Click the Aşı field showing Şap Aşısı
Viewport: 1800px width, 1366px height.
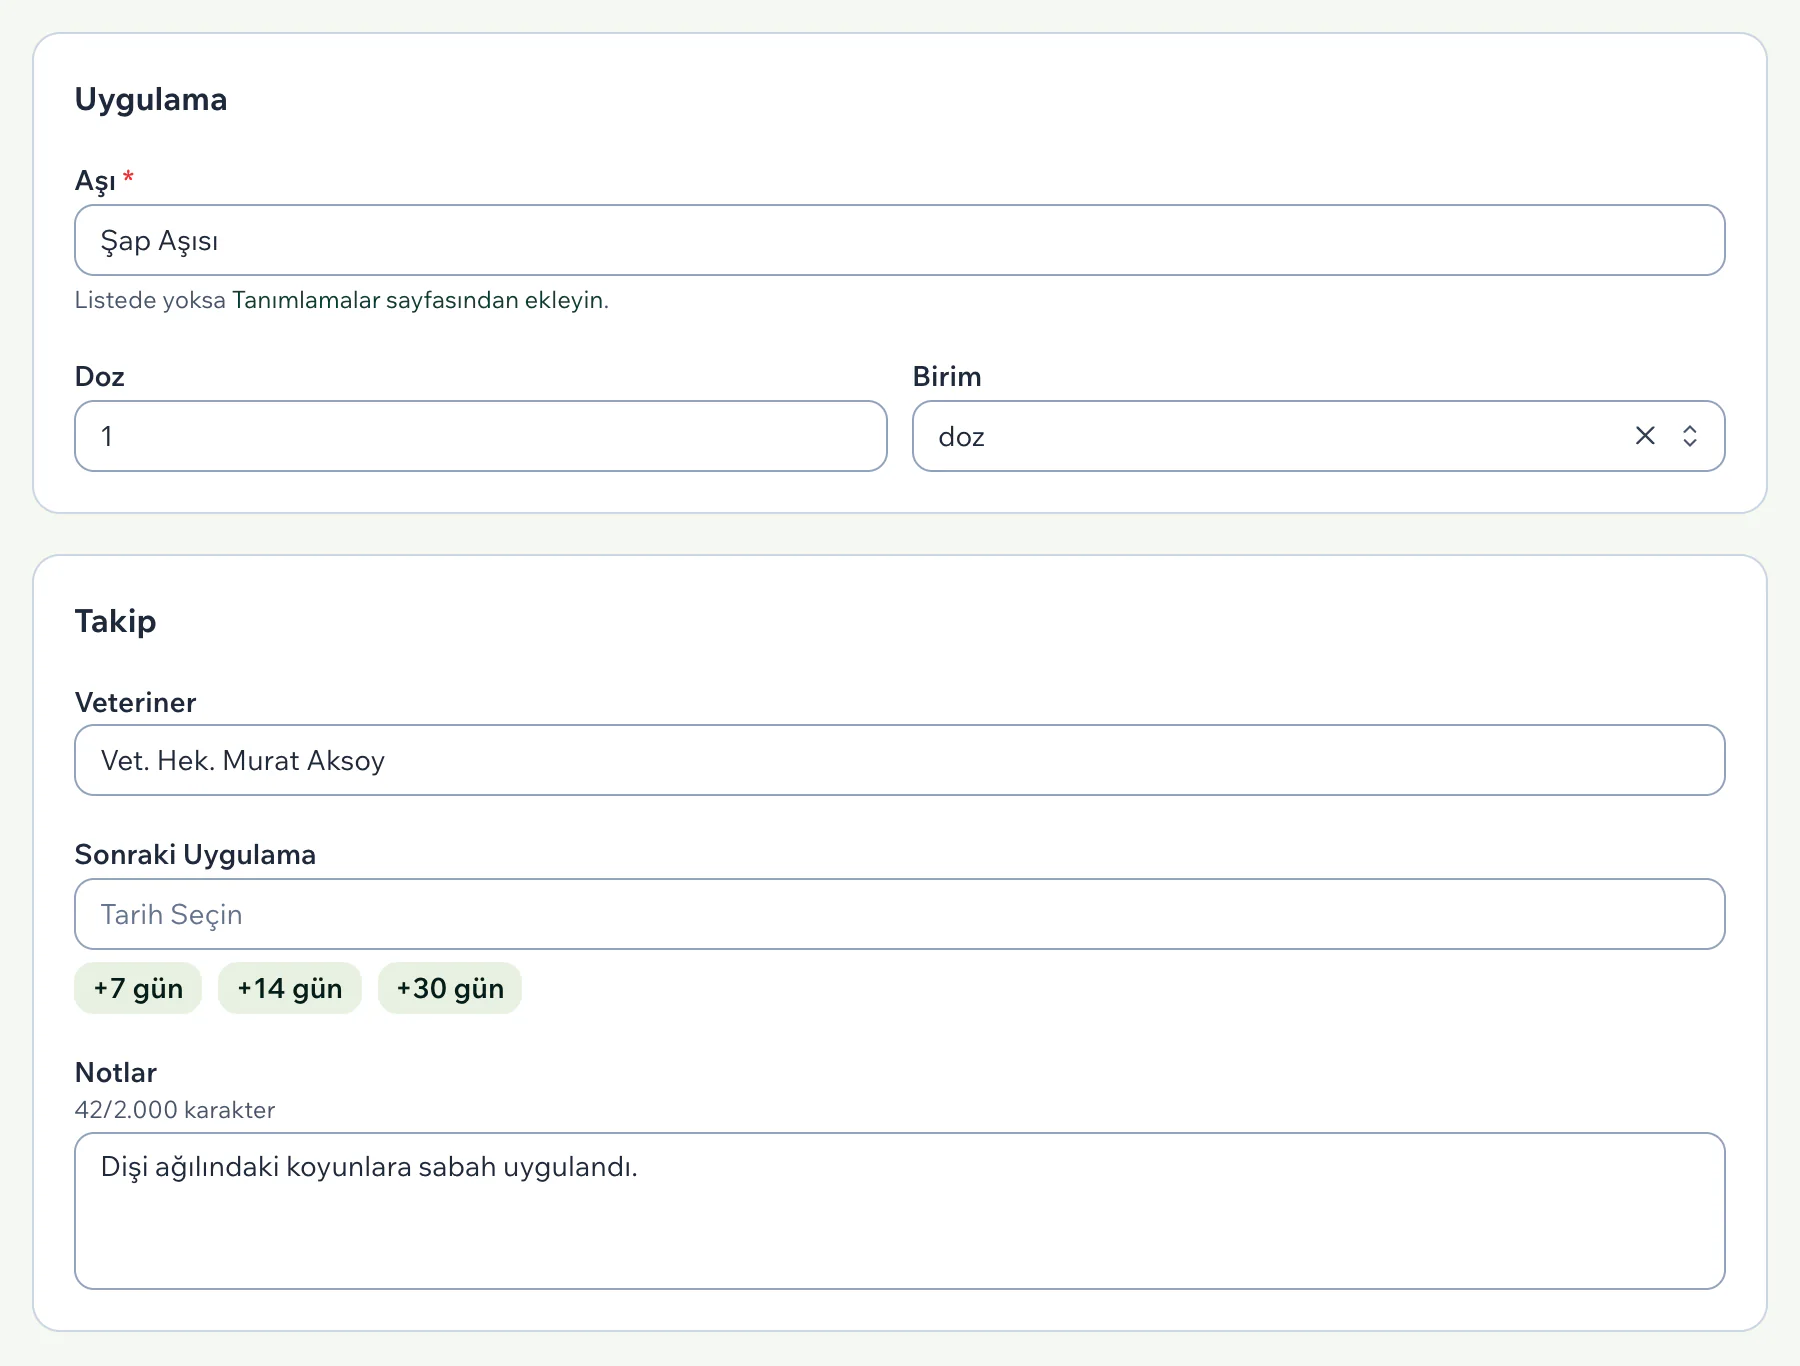click(900, 240)
